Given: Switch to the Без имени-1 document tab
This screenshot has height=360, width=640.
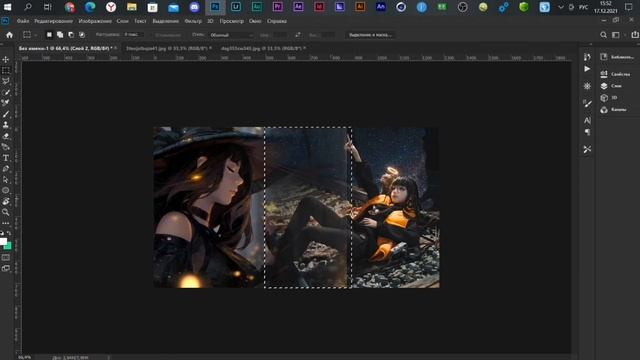Looking at the screenshot, I should pos(65,48).
